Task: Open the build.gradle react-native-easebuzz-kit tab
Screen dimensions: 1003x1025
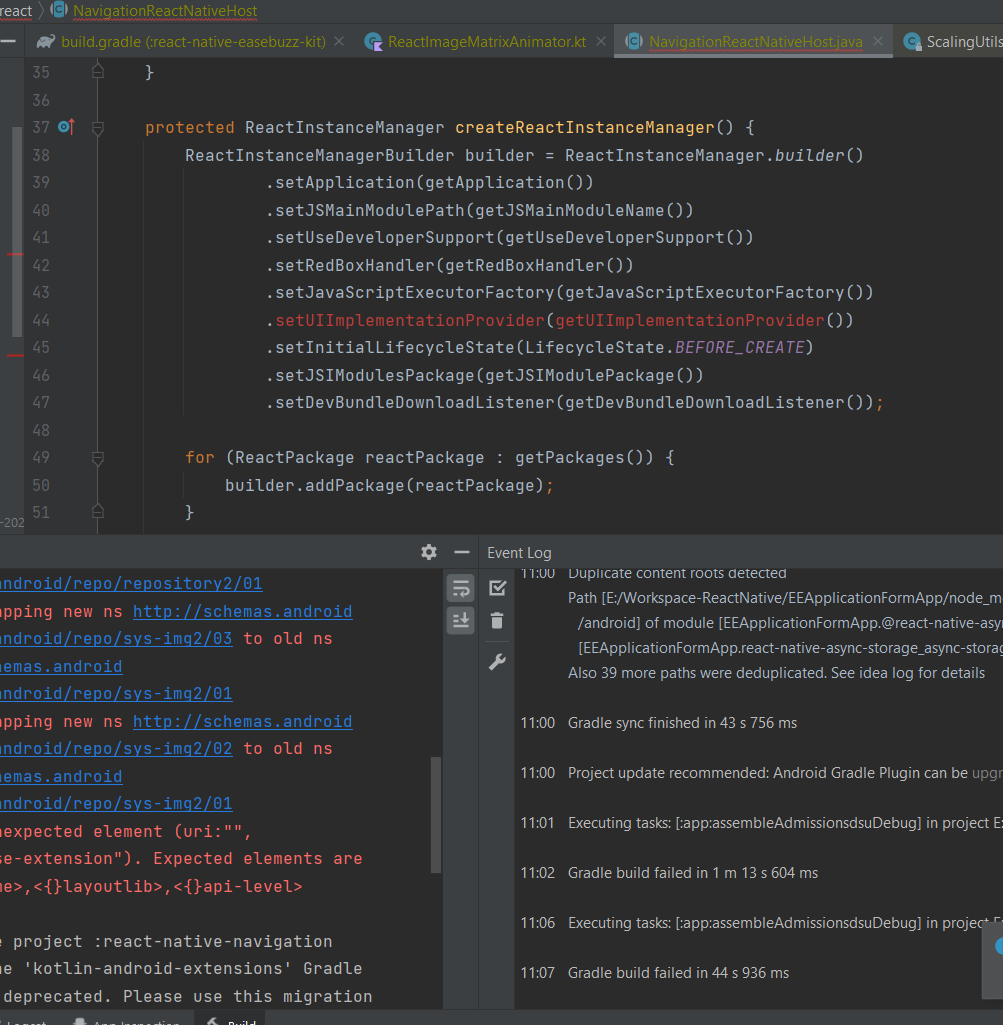Action: (x=190, y=43)
